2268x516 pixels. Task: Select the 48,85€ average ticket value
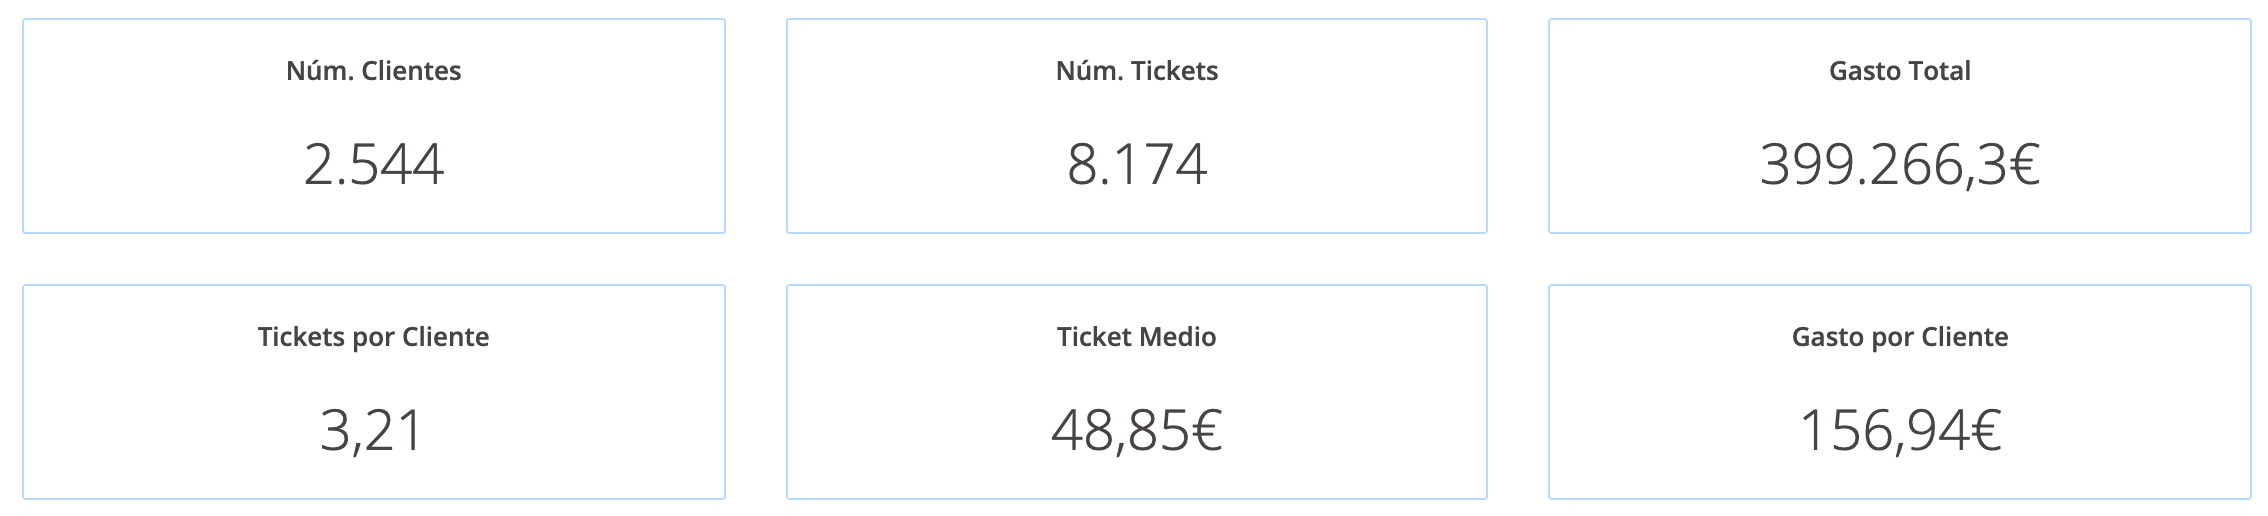coord(1136,431)
